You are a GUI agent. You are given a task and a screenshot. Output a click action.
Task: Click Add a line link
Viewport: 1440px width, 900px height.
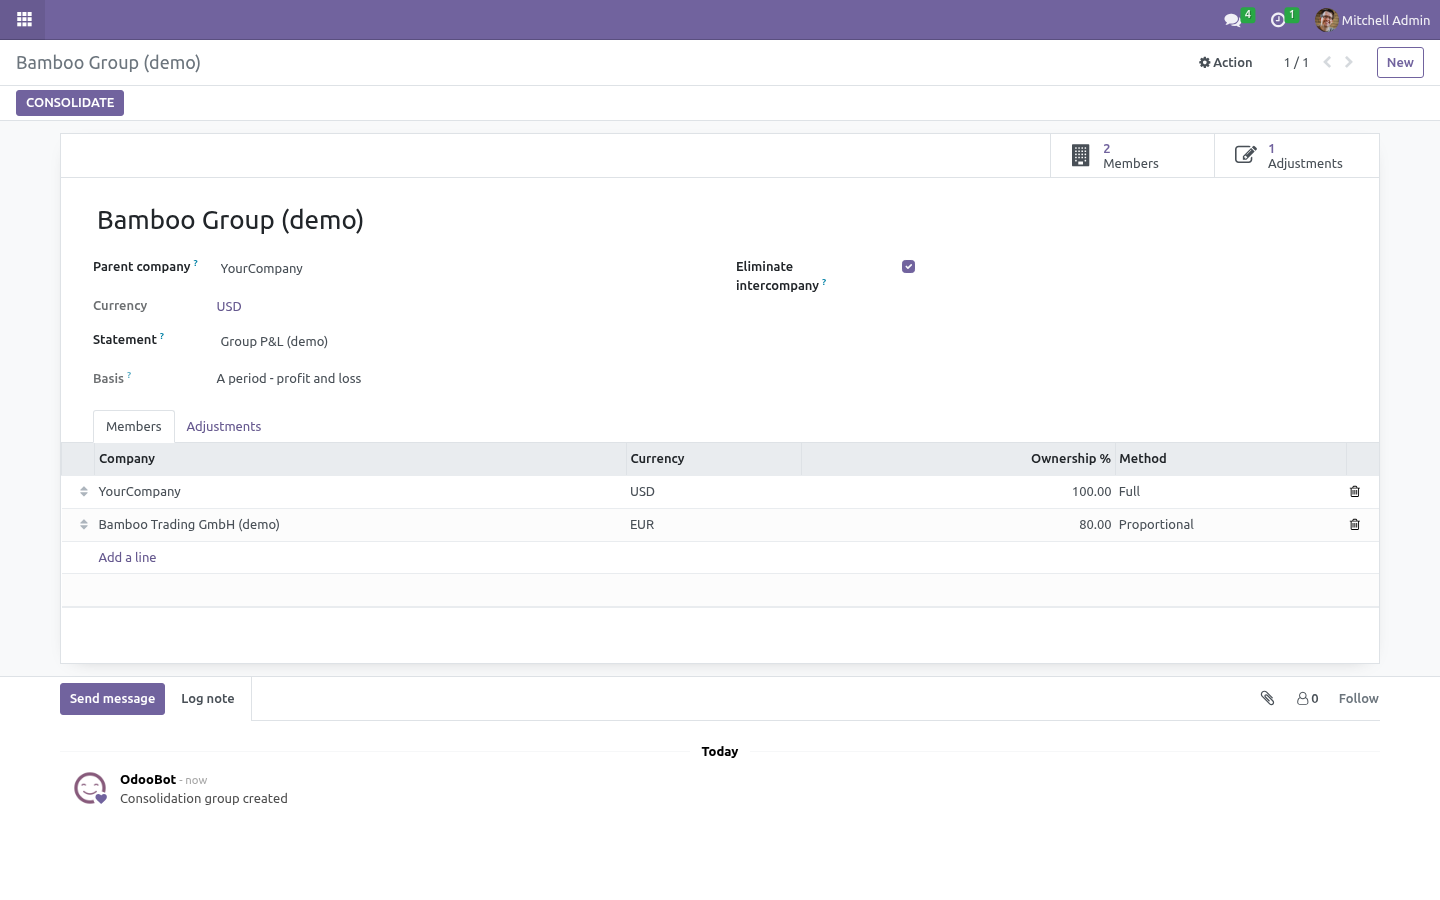(127, 558)
